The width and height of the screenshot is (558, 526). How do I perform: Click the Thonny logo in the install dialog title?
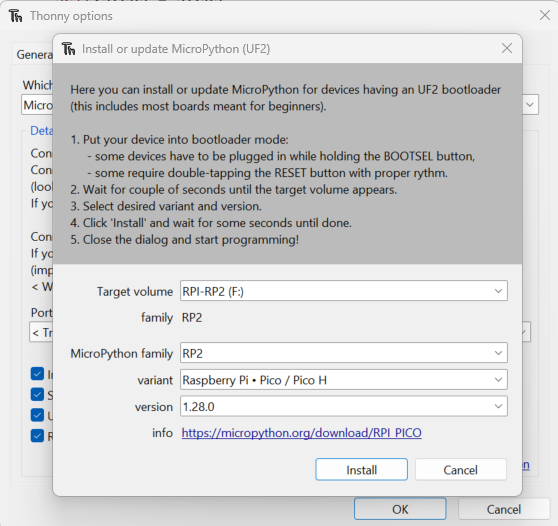pyautogui.click(x=68, y=49)
